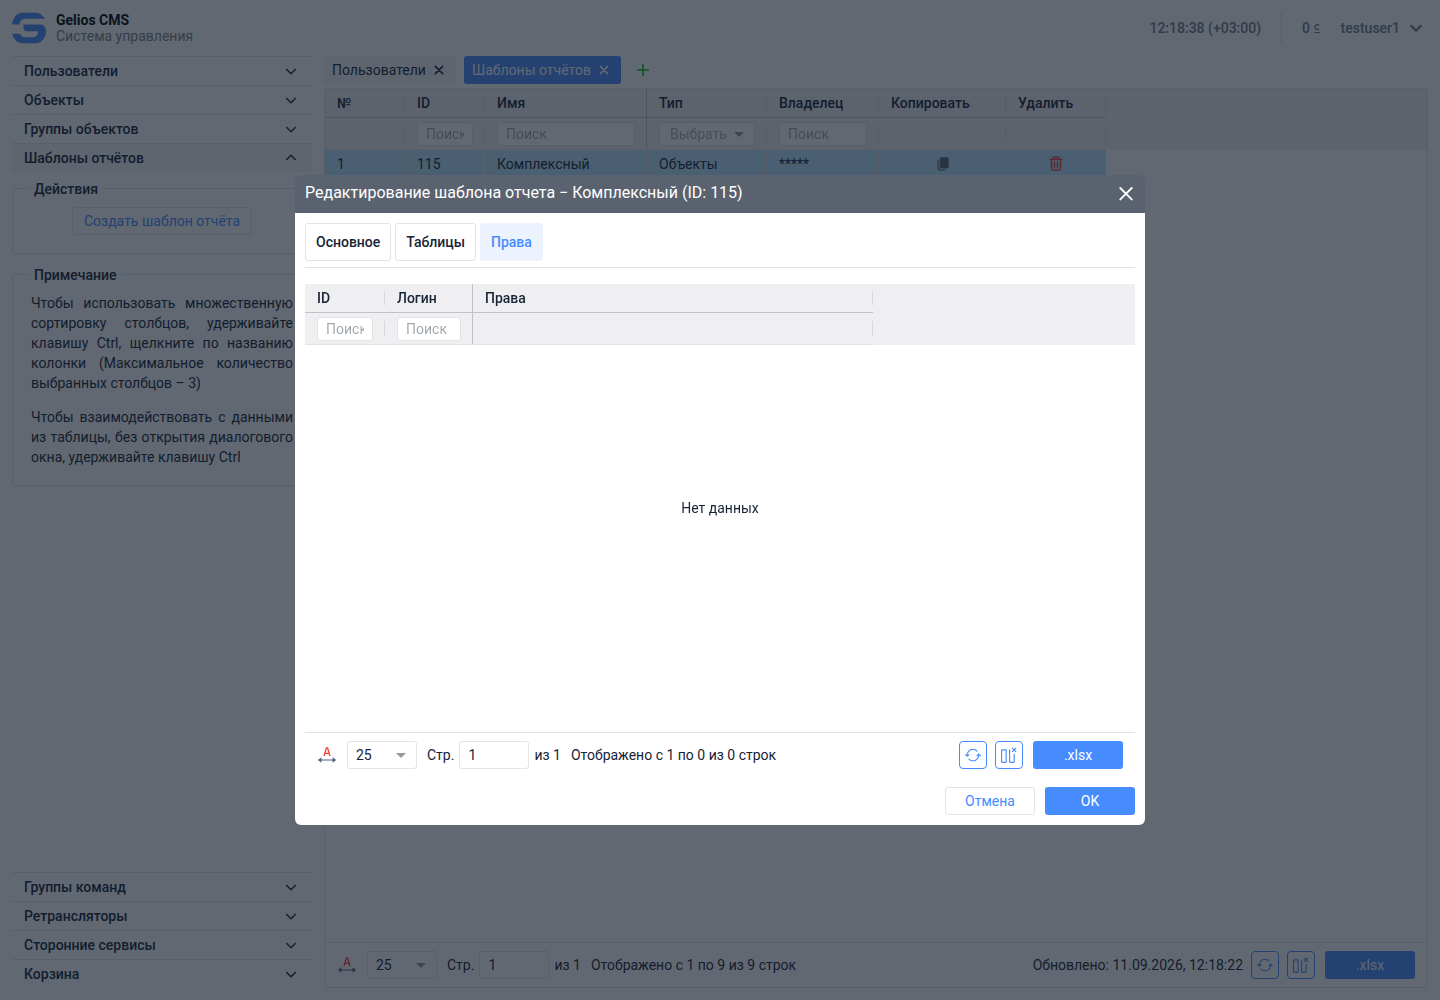
Task: Click the font size icon in the dialog footer
Action: (x=327, y=755)
